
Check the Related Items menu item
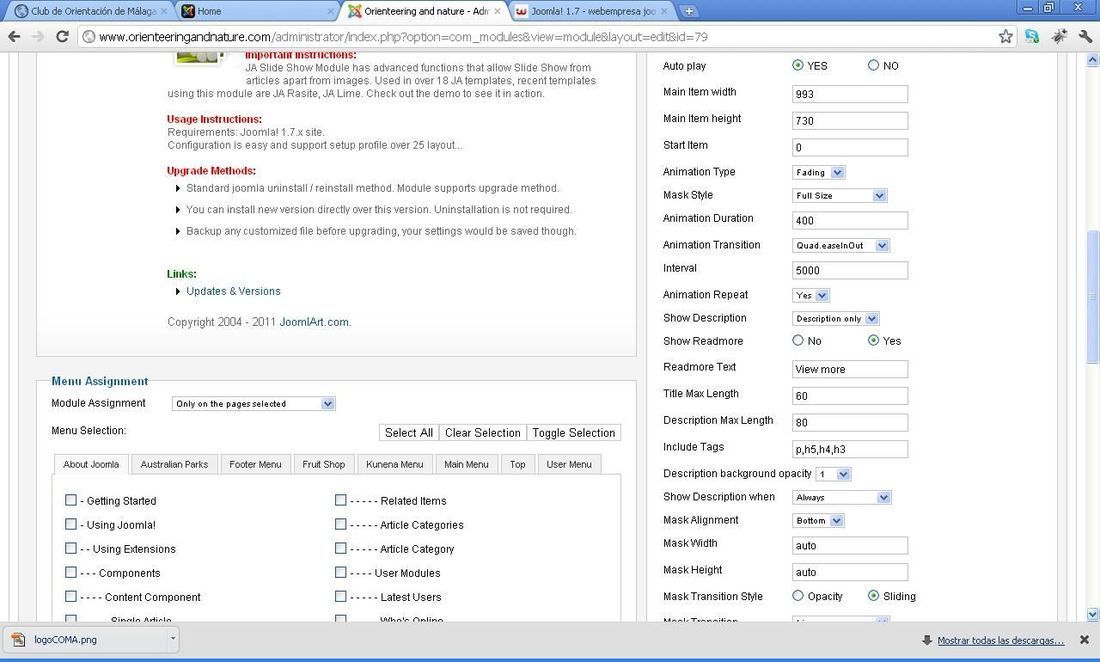tap(341, 500)
